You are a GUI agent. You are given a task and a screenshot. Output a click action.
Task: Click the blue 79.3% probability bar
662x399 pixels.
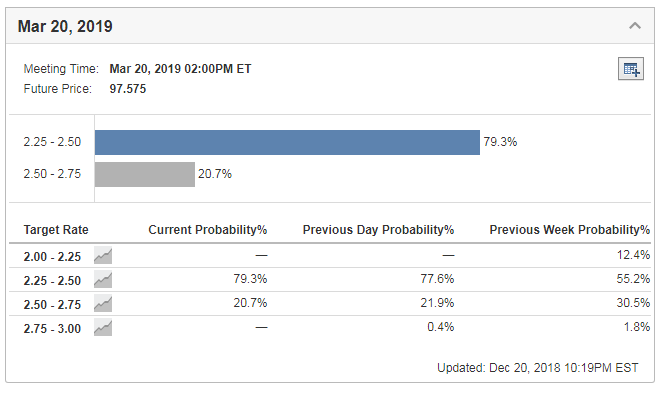pyautogui.click(x=287, y=142)
